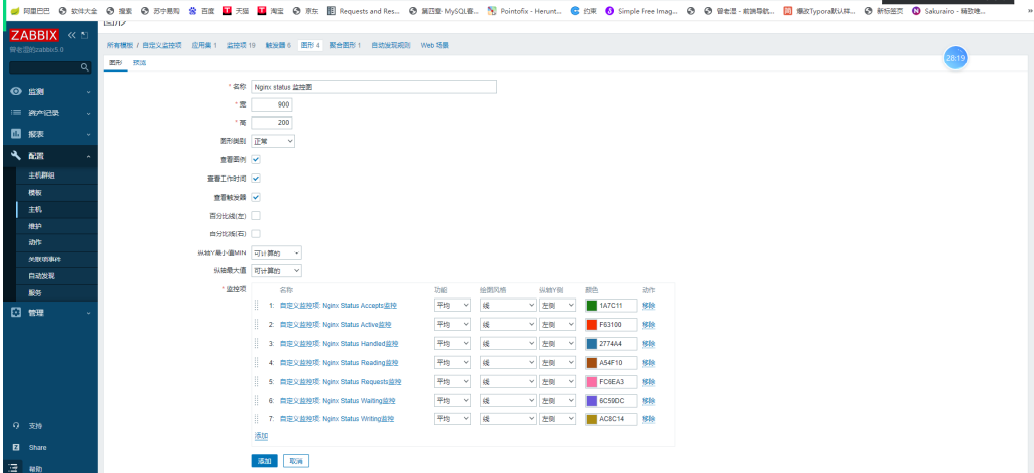Click the drag handle of Nginx Status Requests row

point(257,381)
